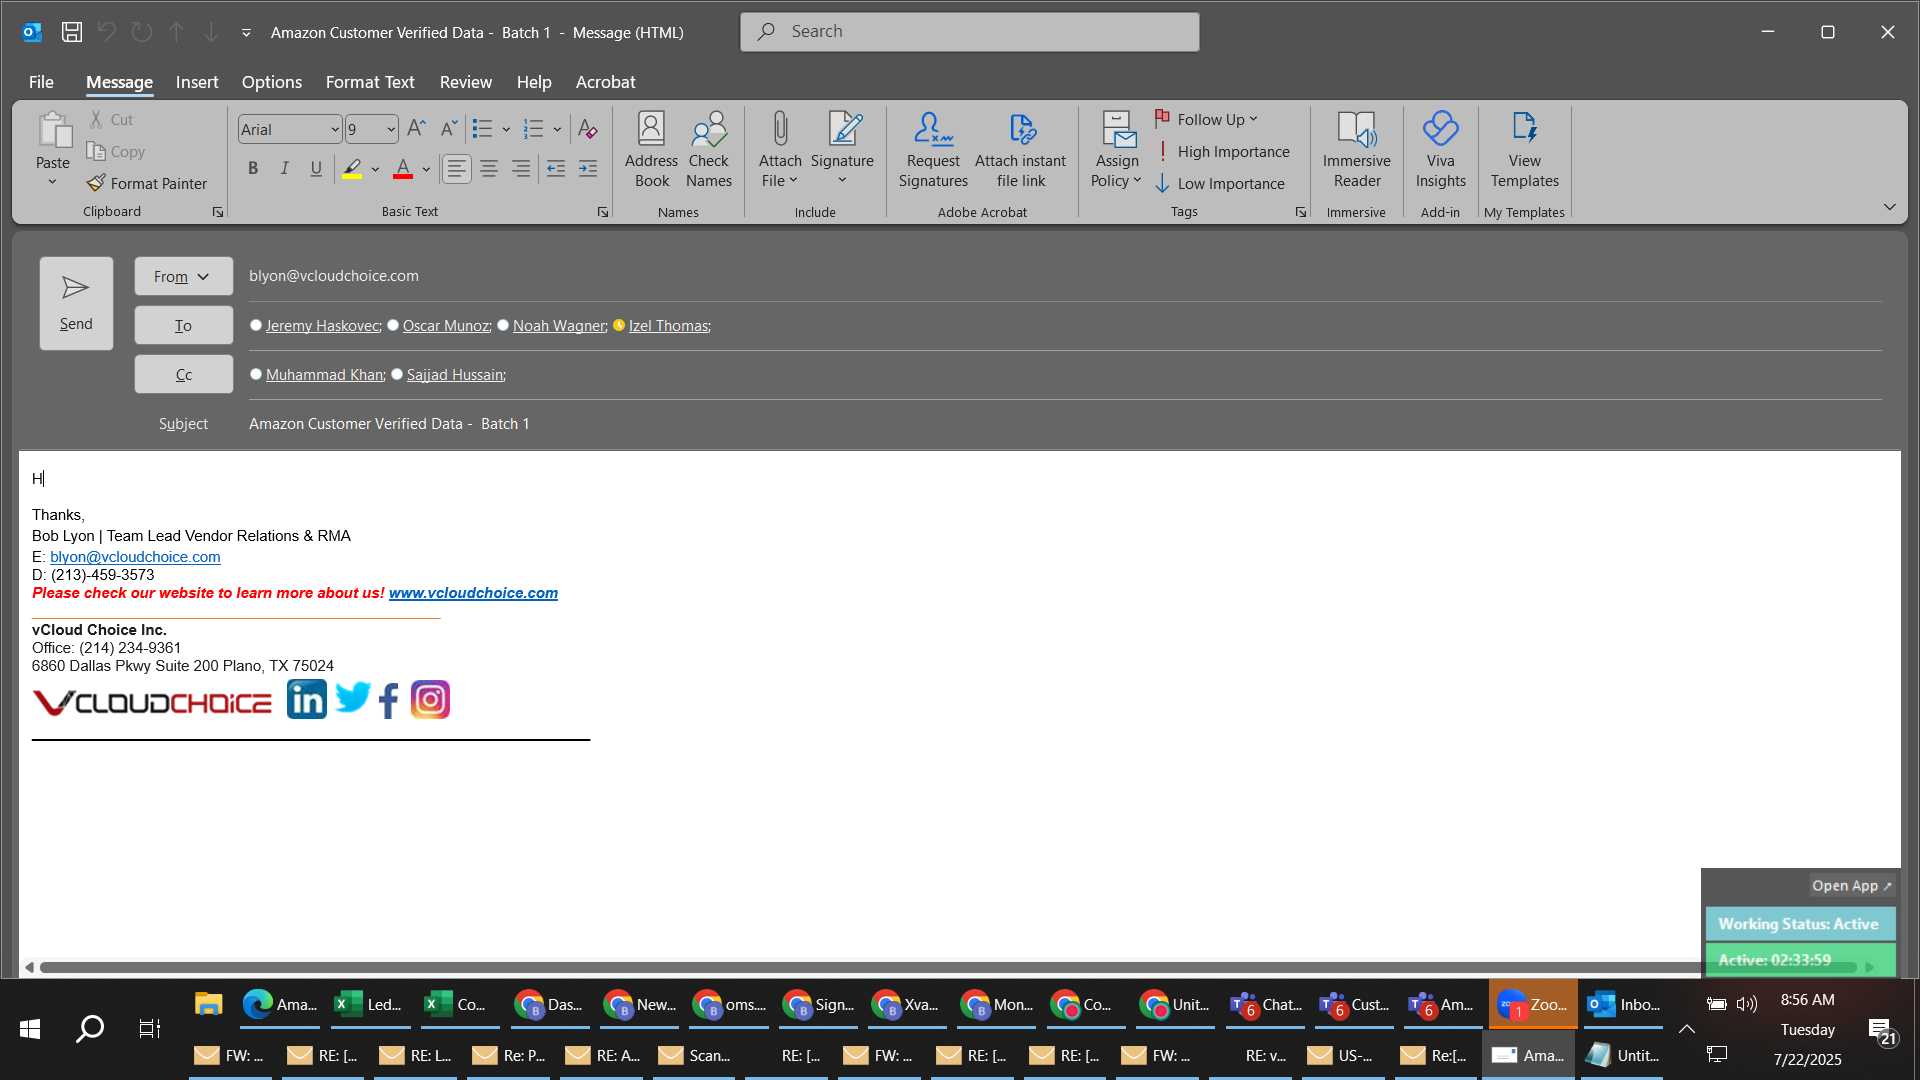The image size is (1920, 1080).
Task: Toggle Low Importance flag
Action: pyautogui.click(x=1220, y=184)
